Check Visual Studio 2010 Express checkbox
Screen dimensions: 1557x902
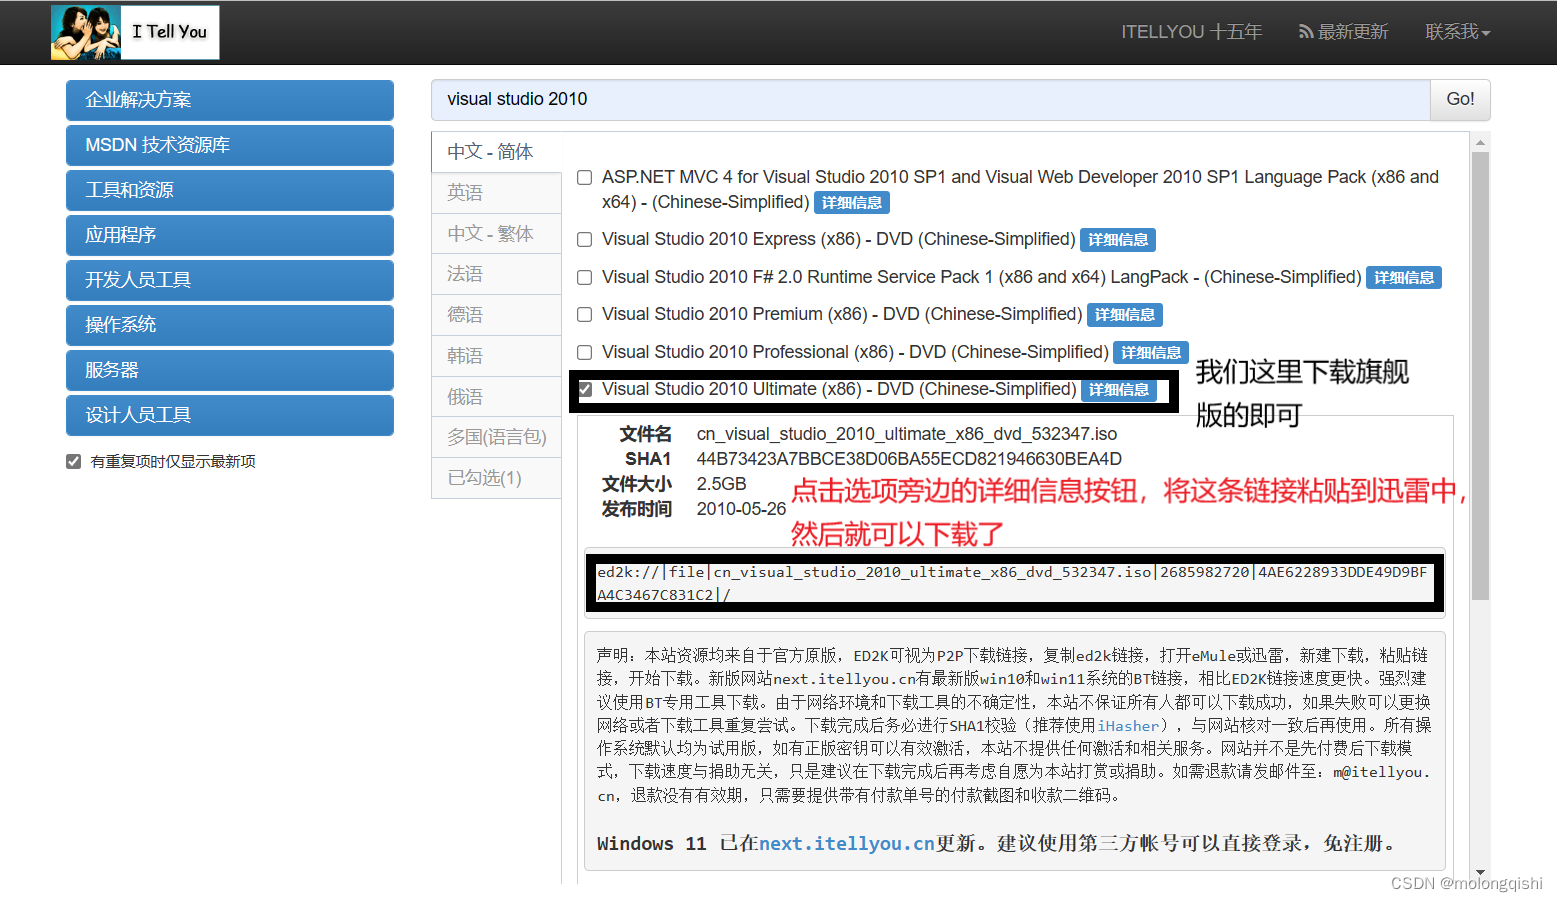tap(584, 239)
